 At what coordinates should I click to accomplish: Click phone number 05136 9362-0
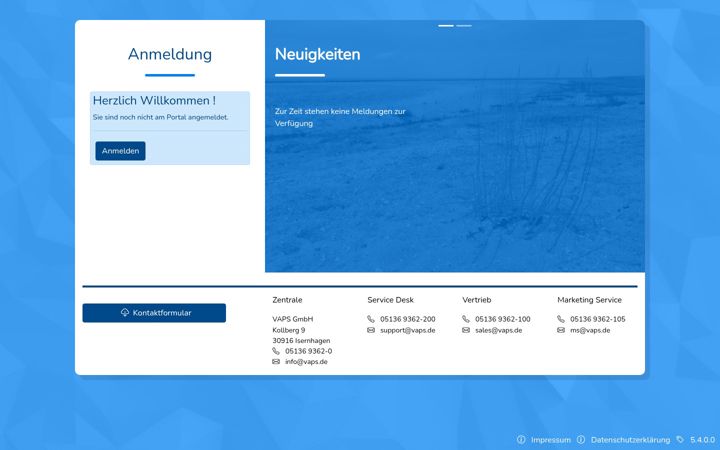[309, 351]
